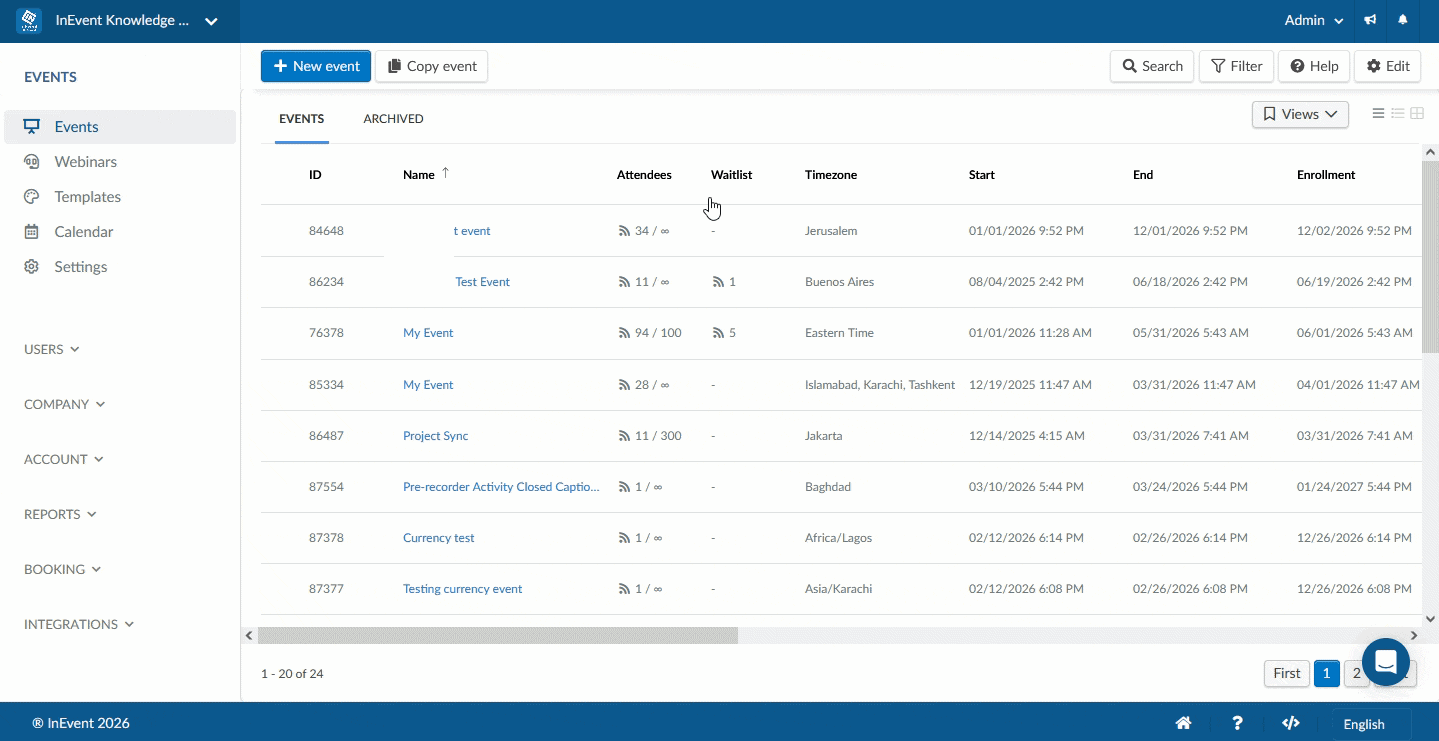Click the Edit button
Image resolution: width=1439 pixels, height=741 pixels.
point(1388,66)
